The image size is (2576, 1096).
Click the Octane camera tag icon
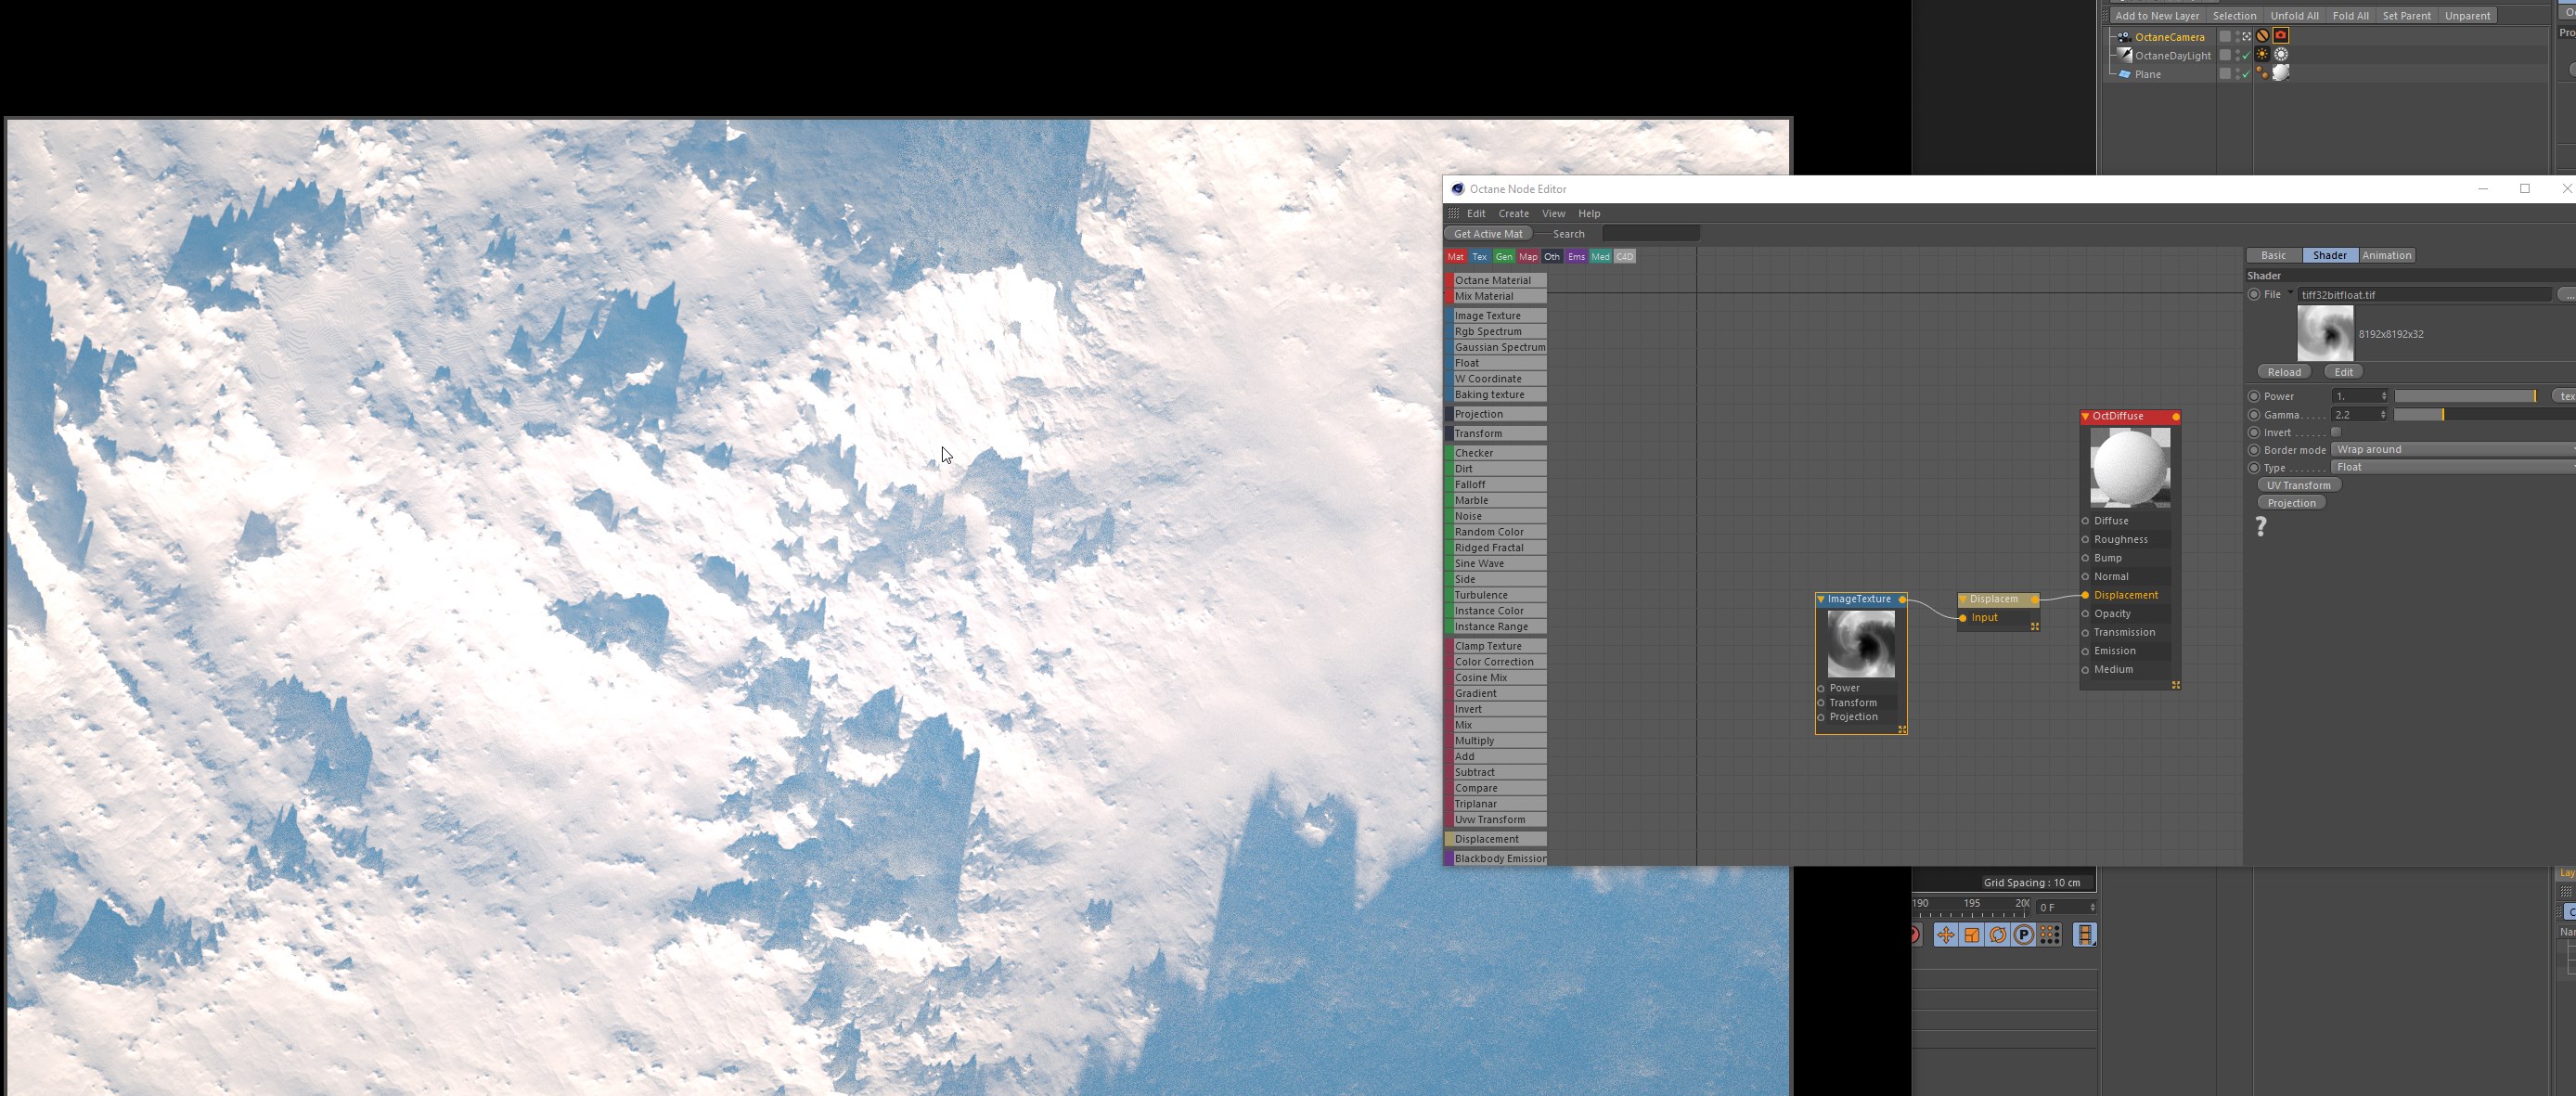2281,36
